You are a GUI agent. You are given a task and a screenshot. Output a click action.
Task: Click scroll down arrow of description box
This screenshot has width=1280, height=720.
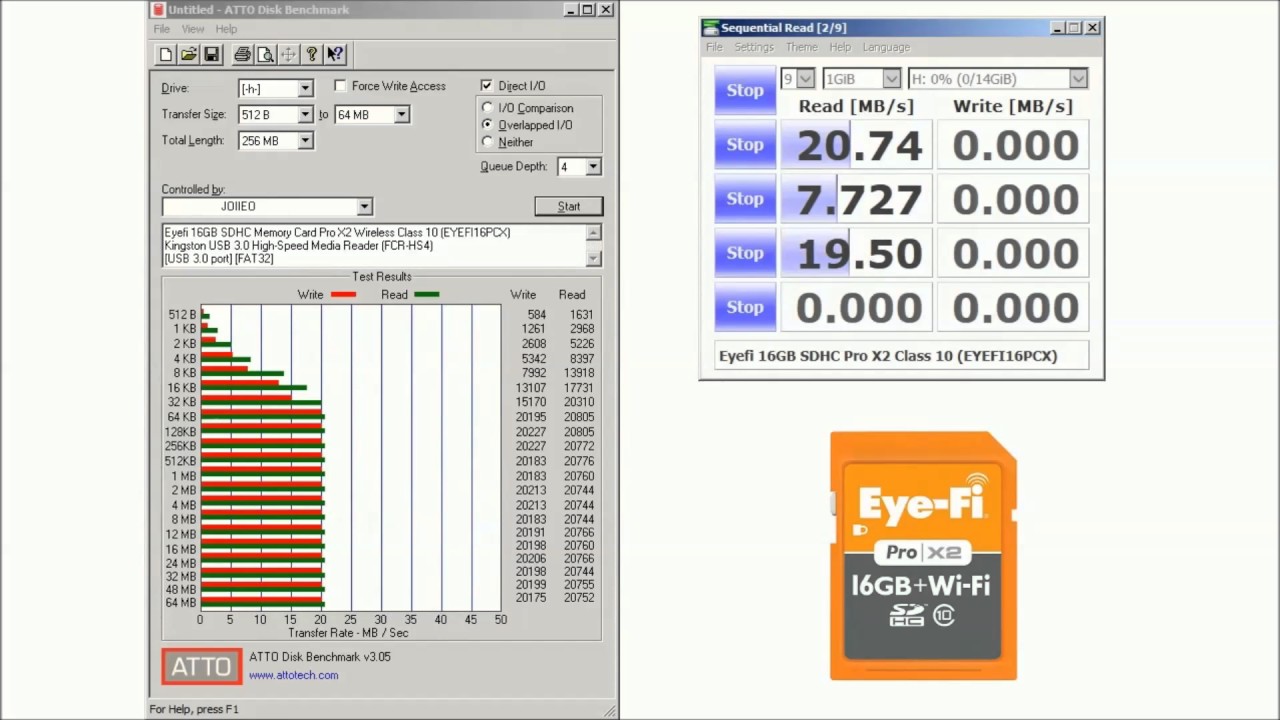pos(594,258)
